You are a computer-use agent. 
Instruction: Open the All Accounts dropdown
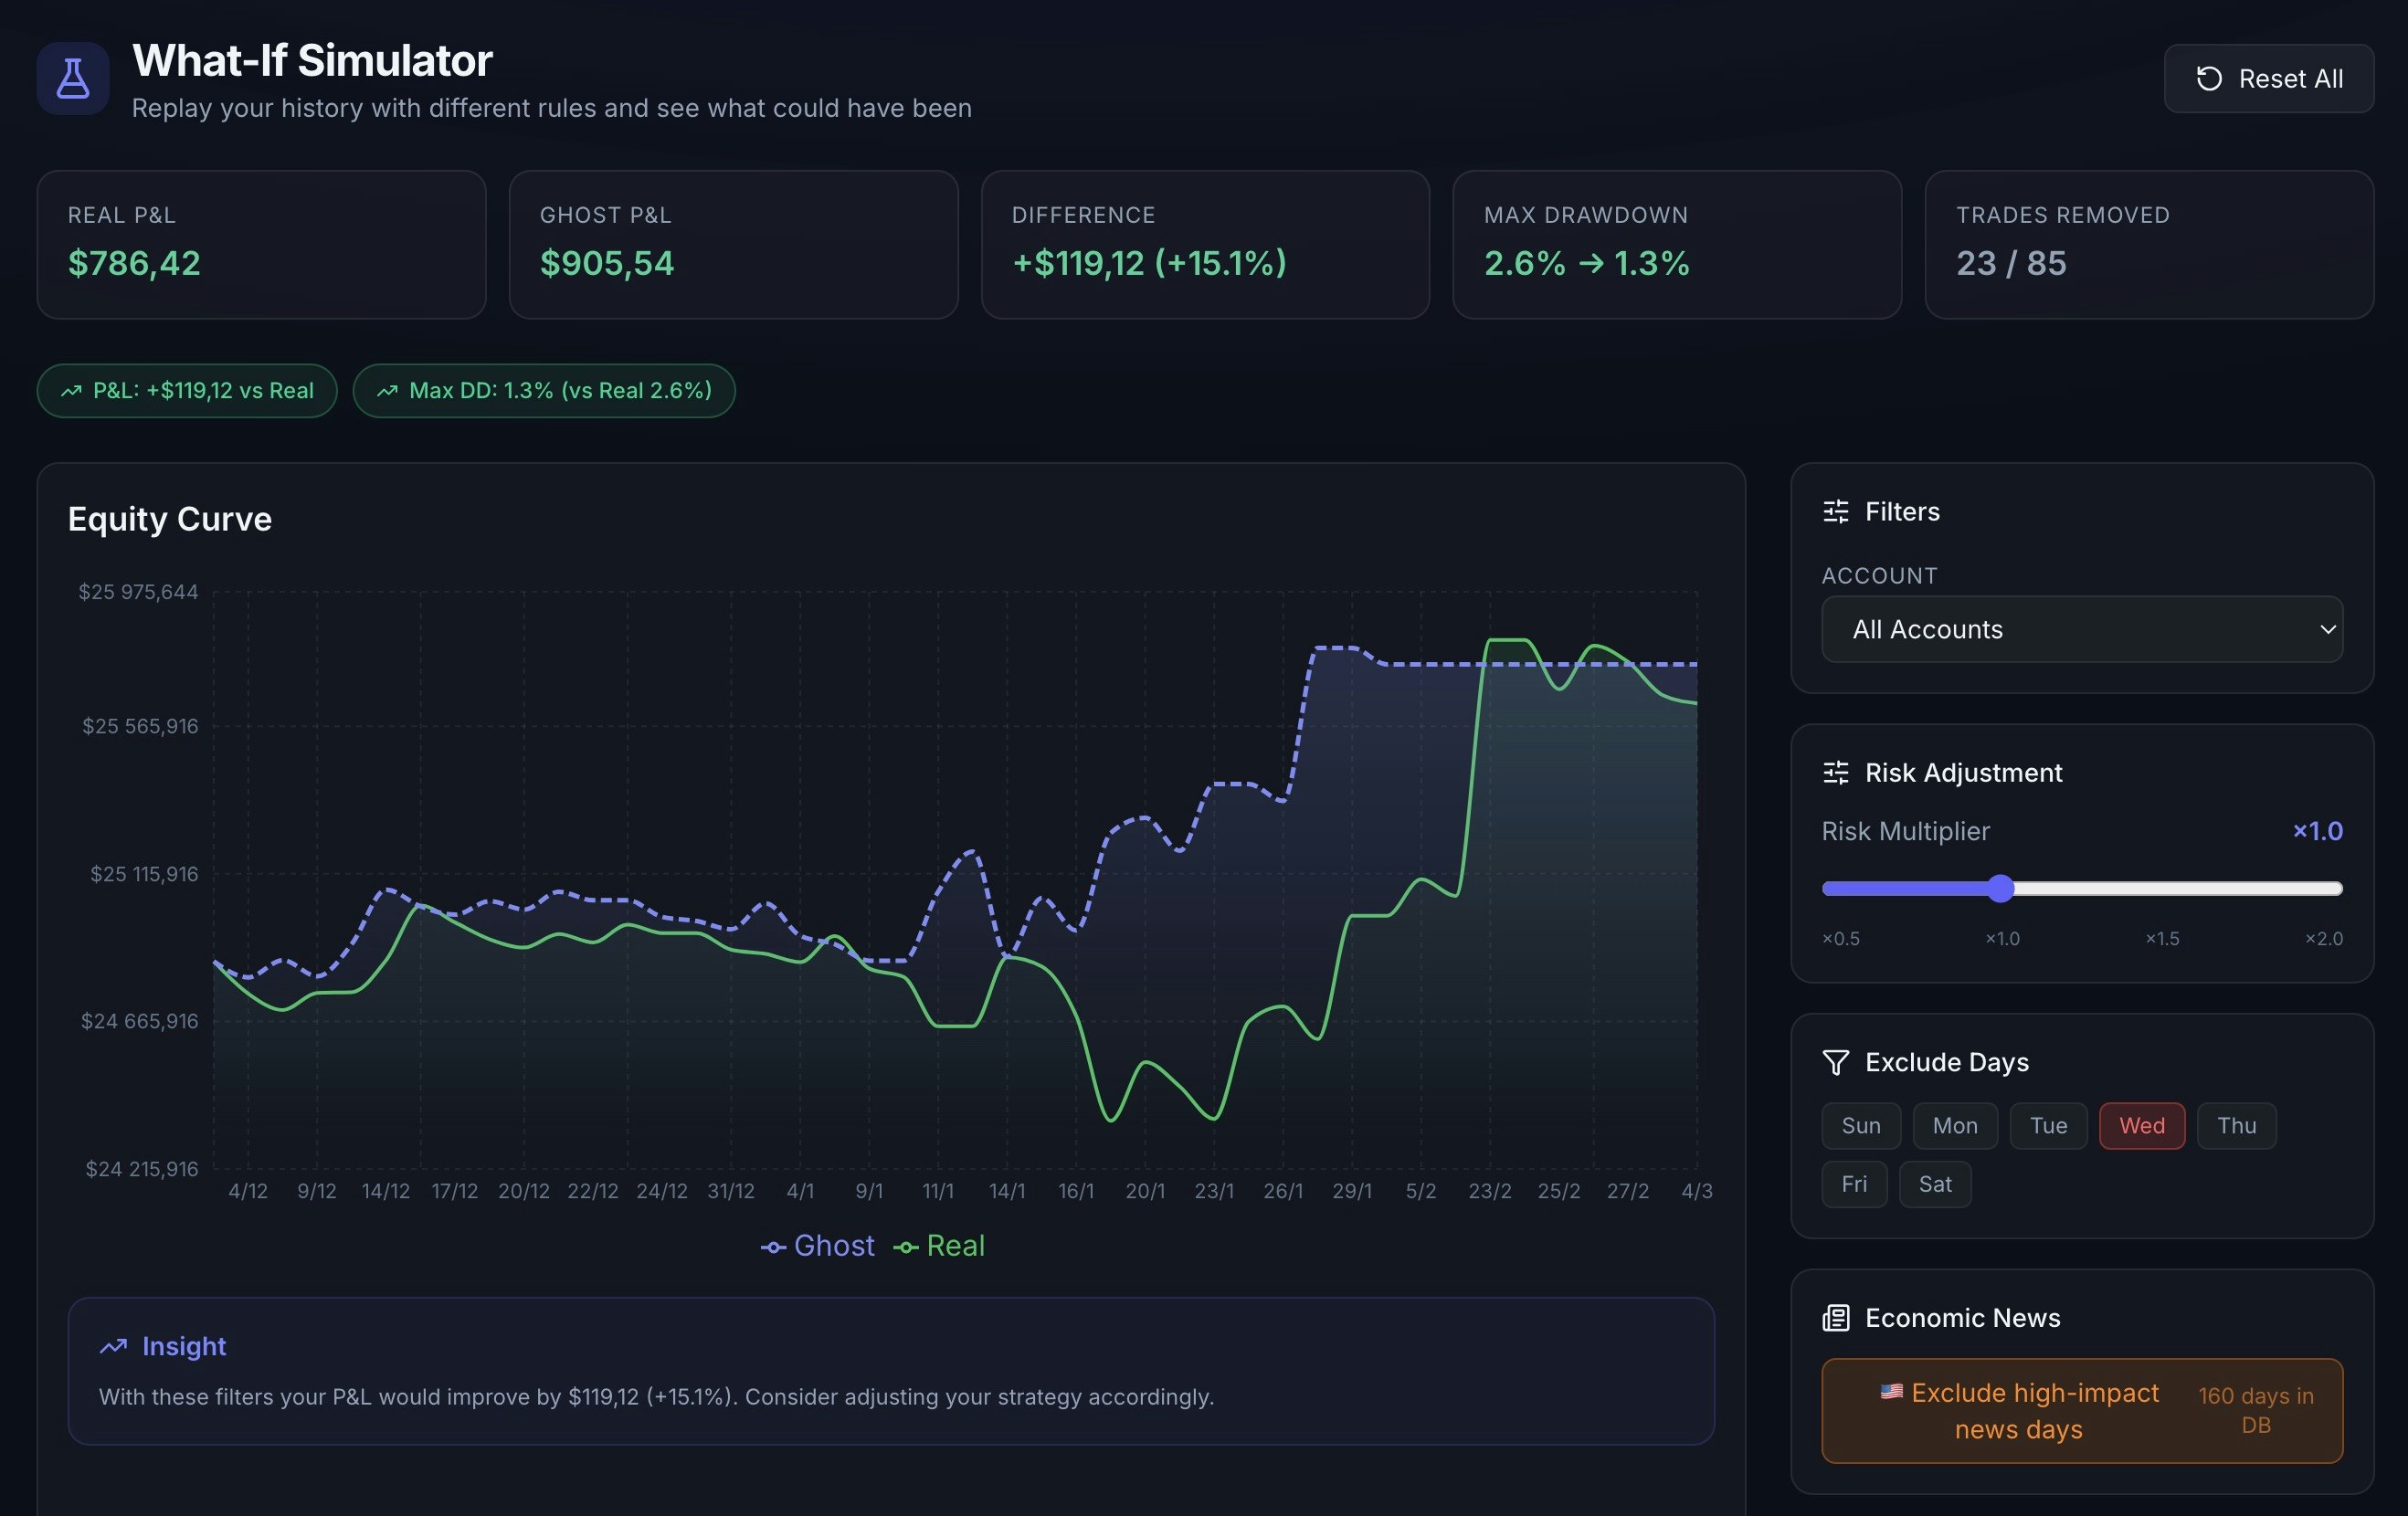coord(2081,629)
